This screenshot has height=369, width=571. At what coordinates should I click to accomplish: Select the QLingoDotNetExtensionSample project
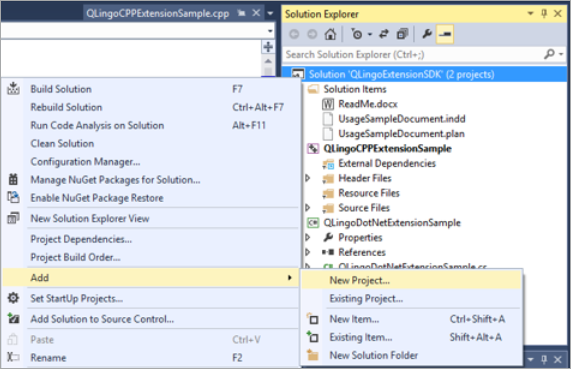[x=392, y=223]
